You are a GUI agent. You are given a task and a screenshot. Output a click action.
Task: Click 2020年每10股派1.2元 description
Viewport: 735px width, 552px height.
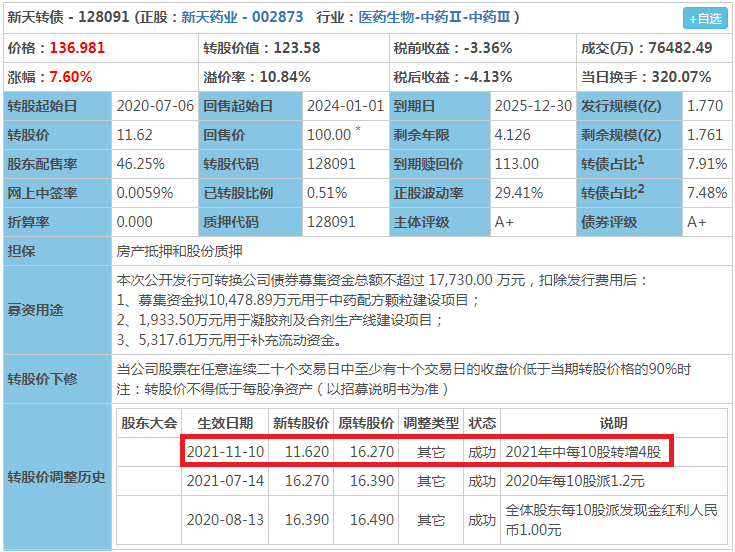click(575, 481)
